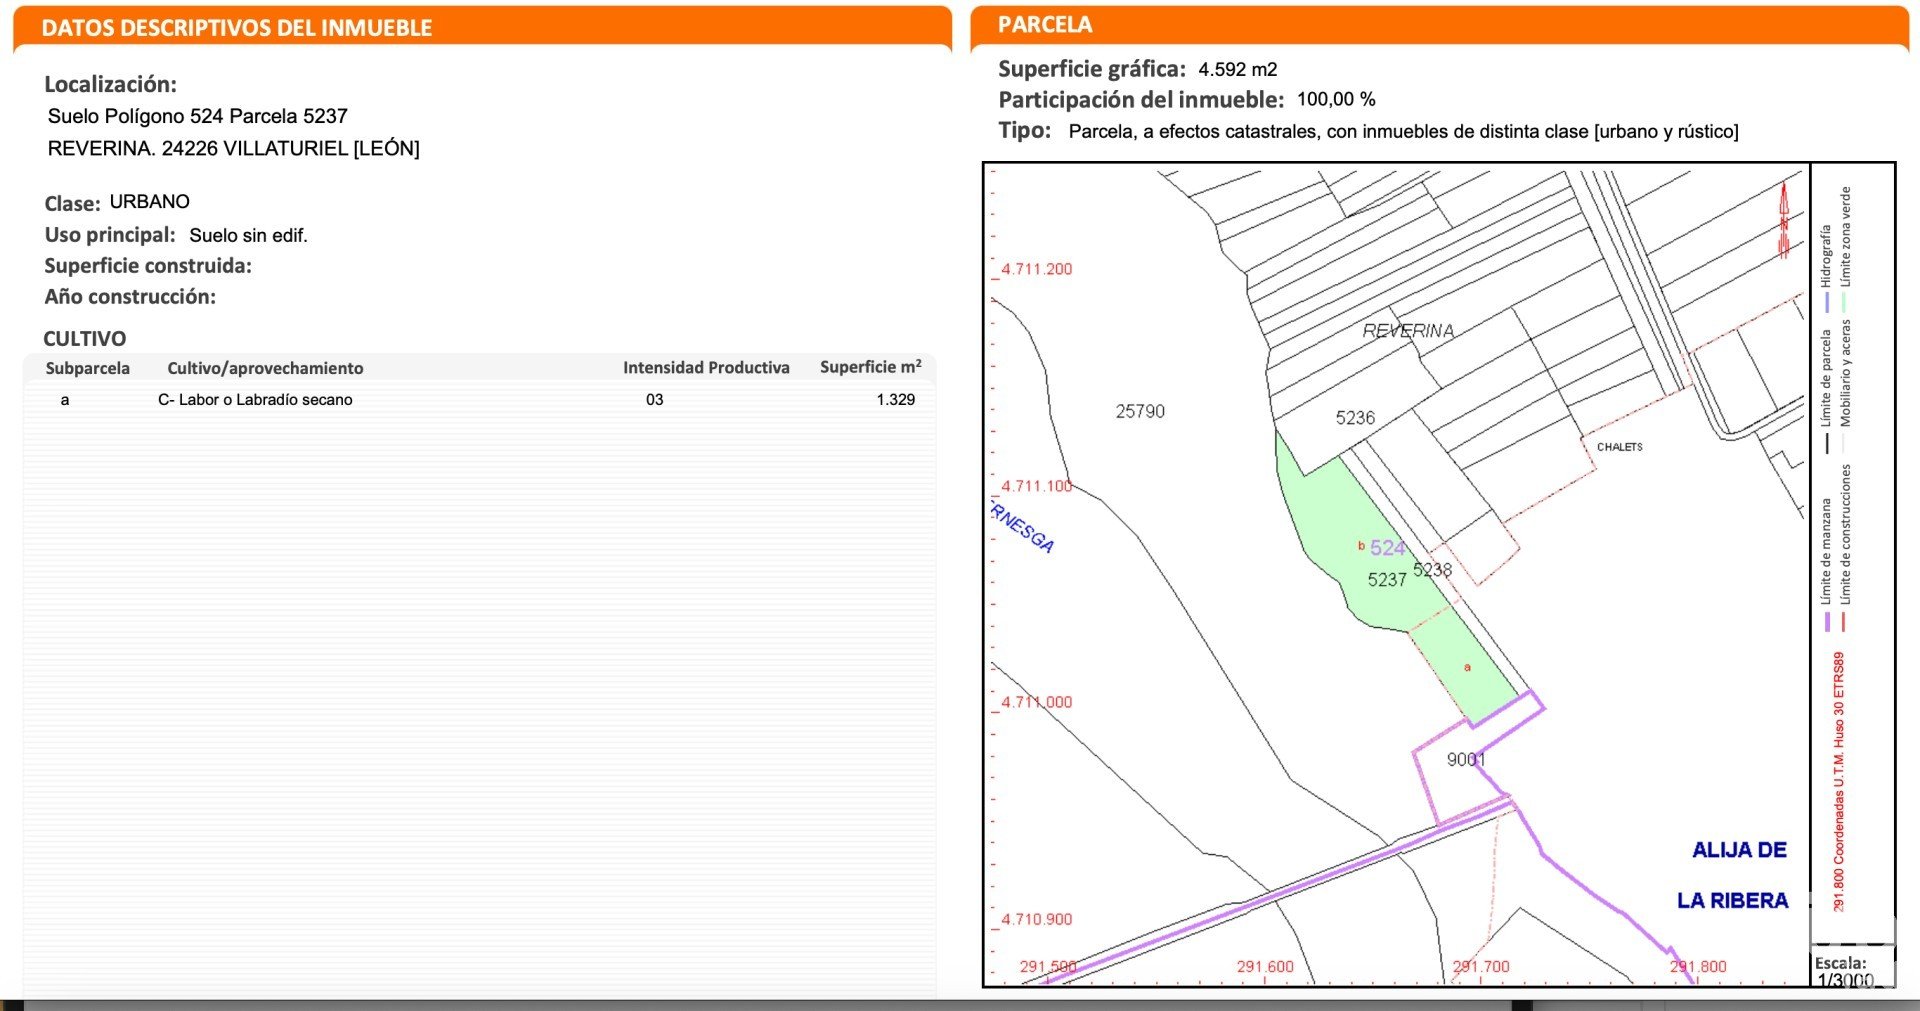Click parcel 25790 on the map
The height and width of the screenshot is (1011, 1920).
(x=1140, y=411)
